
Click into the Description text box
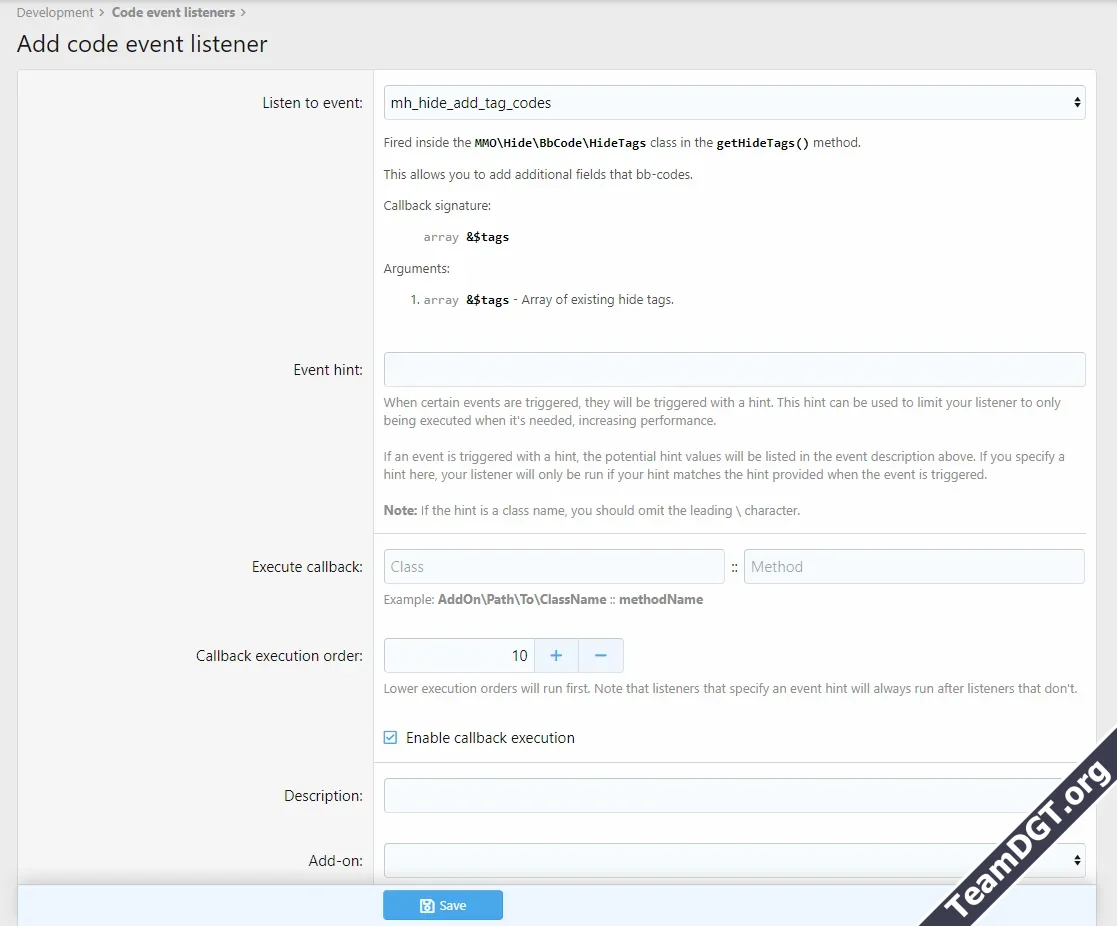coord(720,796)
